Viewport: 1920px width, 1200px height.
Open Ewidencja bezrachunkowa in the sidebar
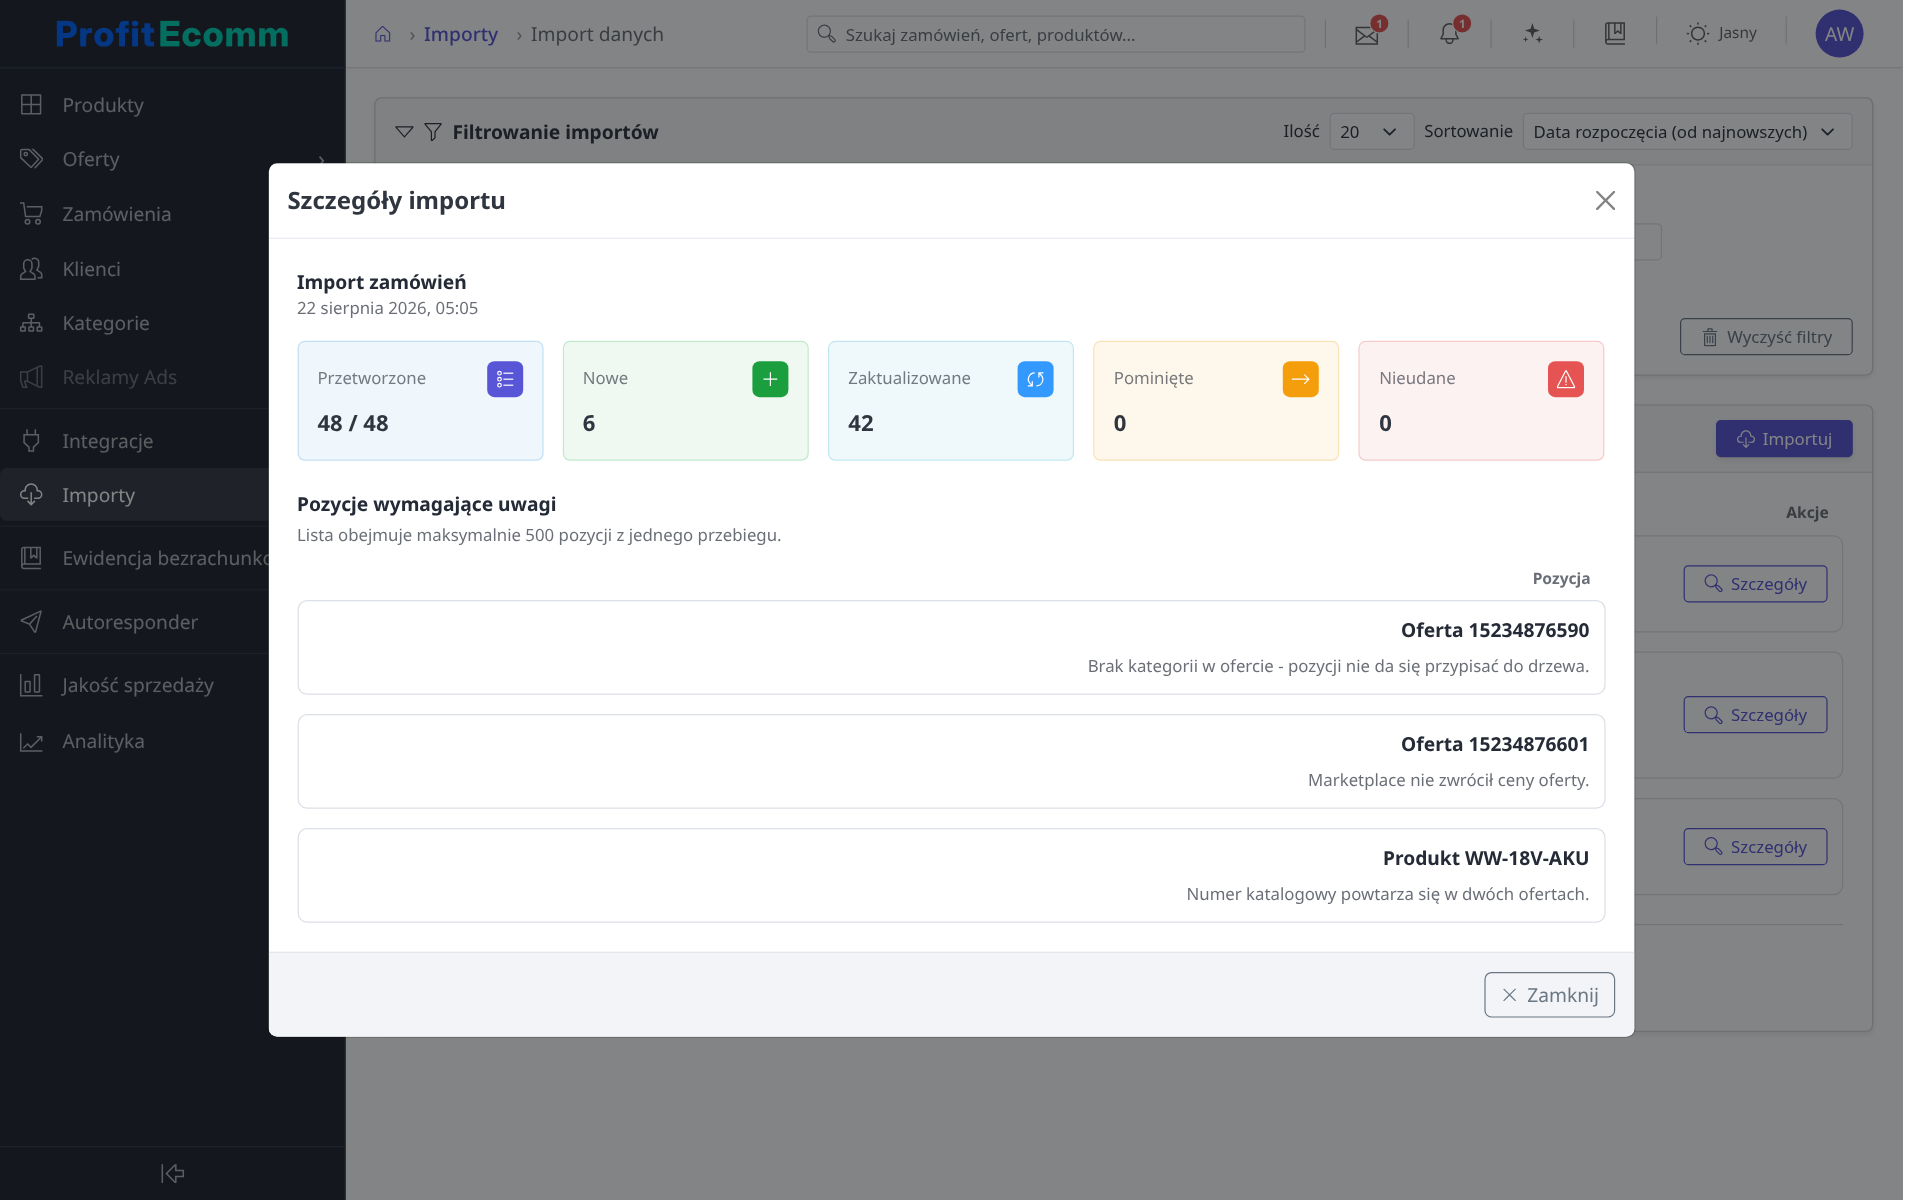(x=135, y=558)
